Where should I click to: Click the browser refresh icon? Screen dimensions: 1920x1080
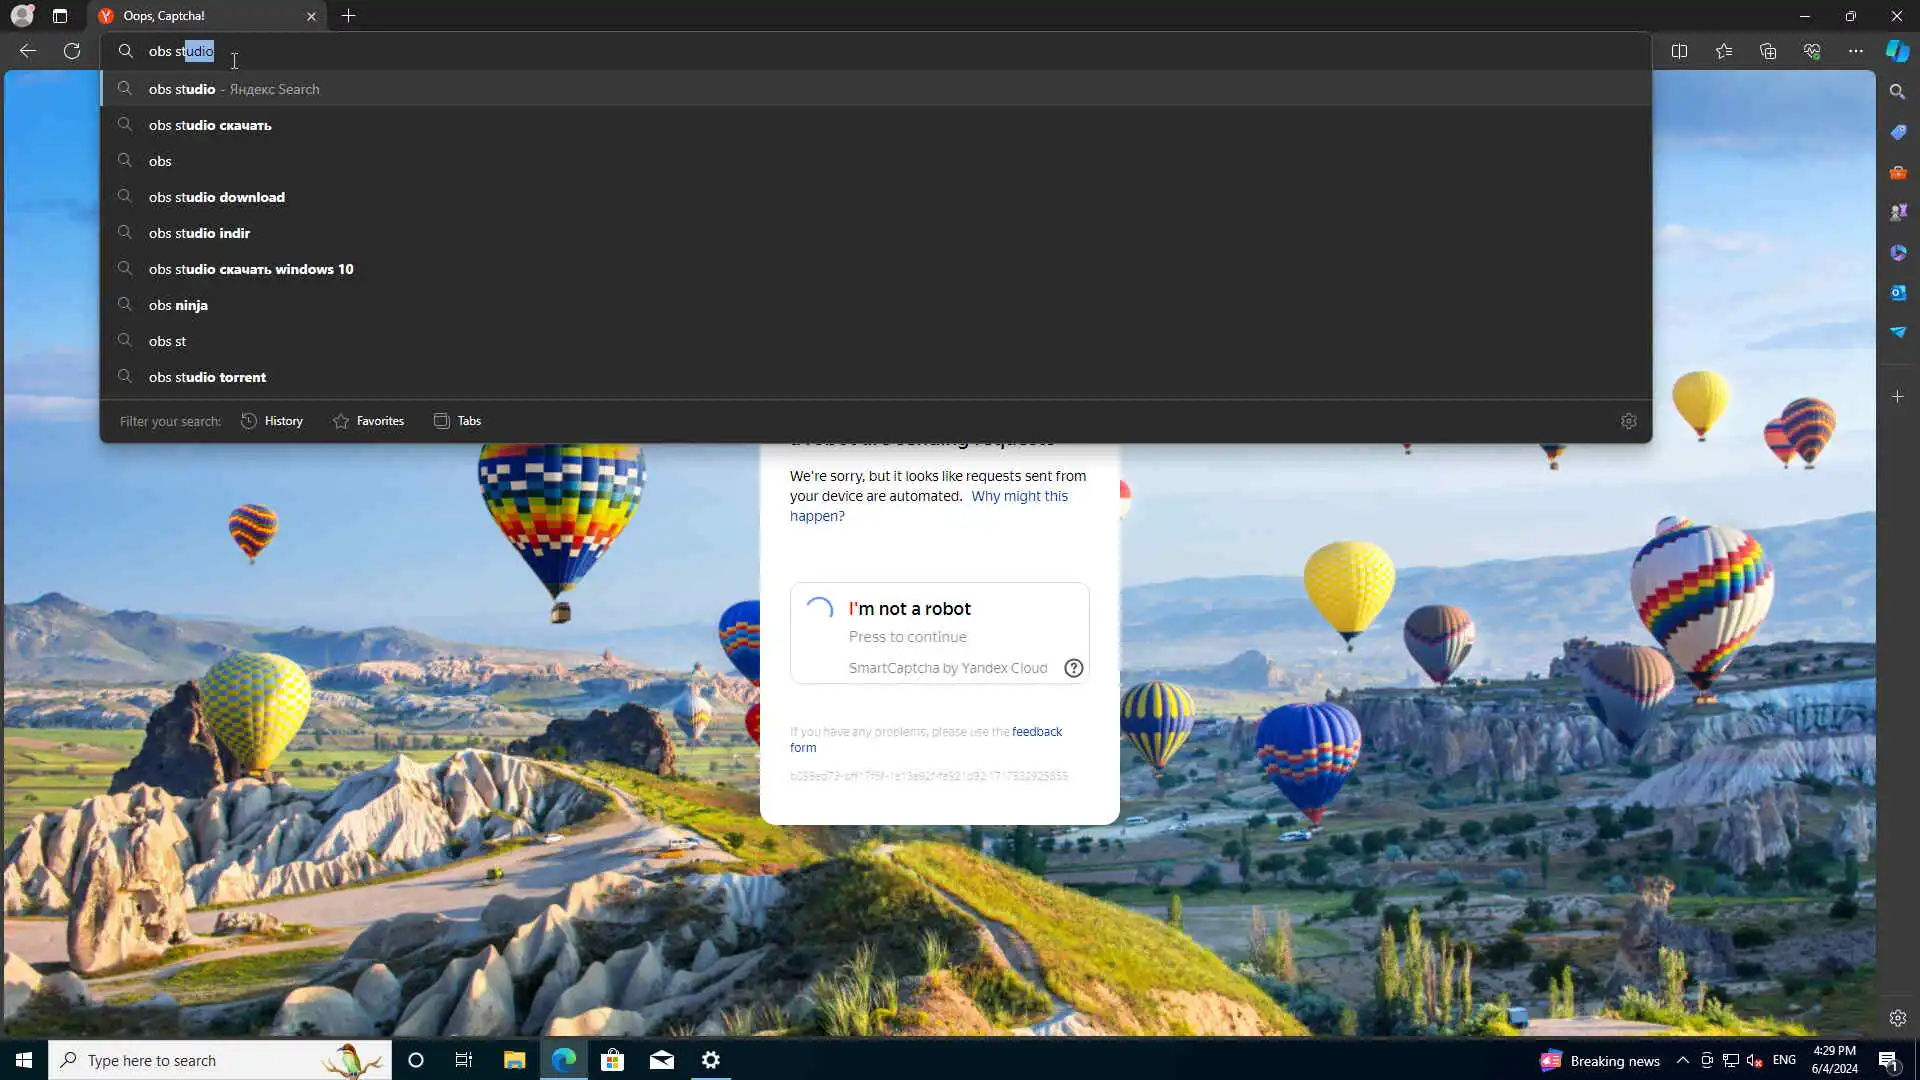[72, 51]
